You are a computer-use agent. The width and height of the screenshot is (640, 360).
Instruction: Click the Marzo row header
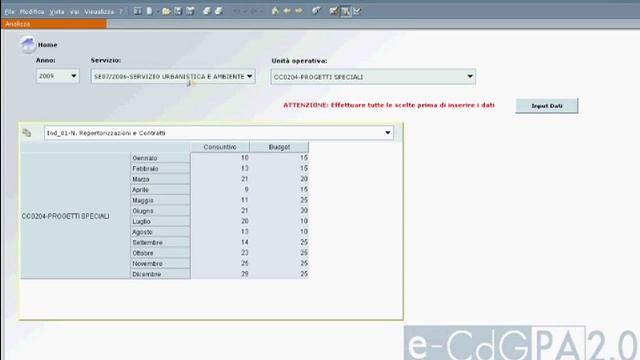[x=160, y=179]
